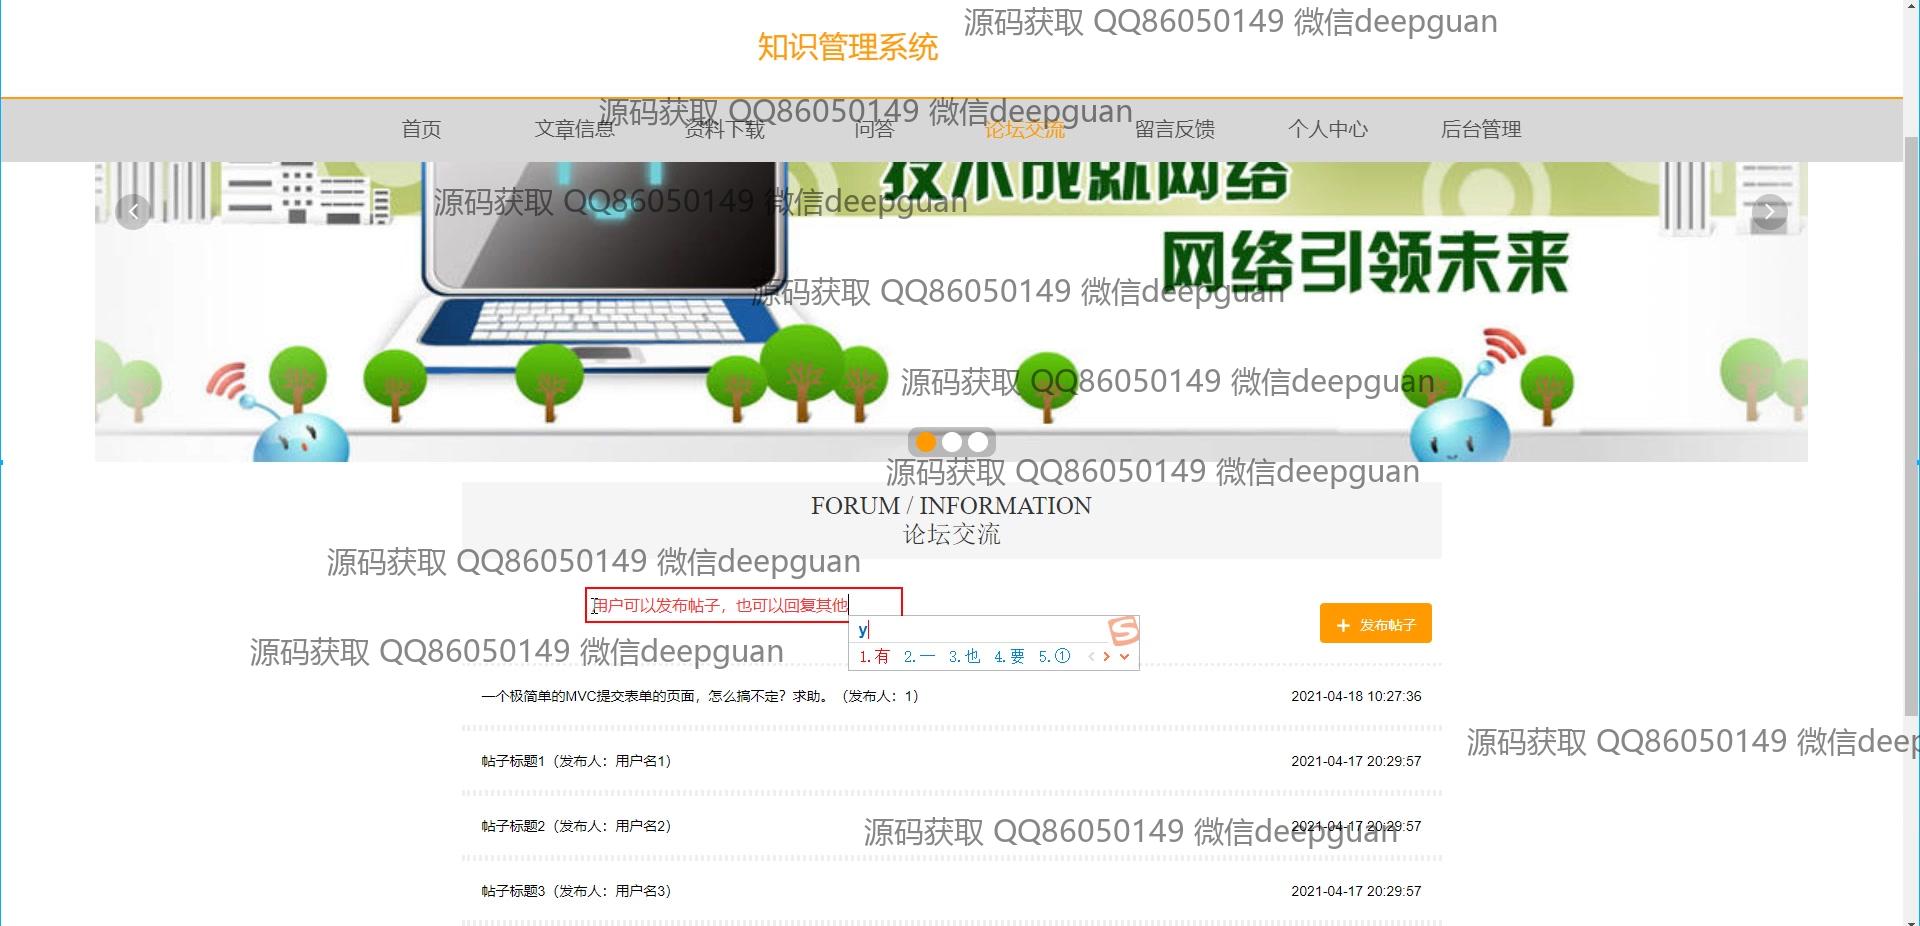Screen dimensions: 1920x926
Task: Click the red-bordered text box 用户可以发布帖子
Action: click(744, 605)
